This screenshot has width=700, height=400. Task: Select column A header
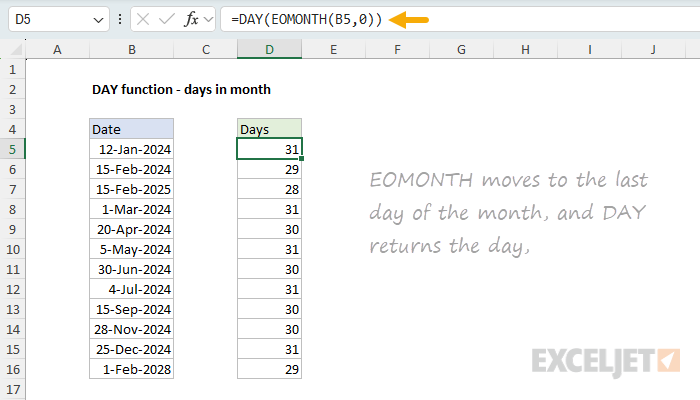click(57, 50)
